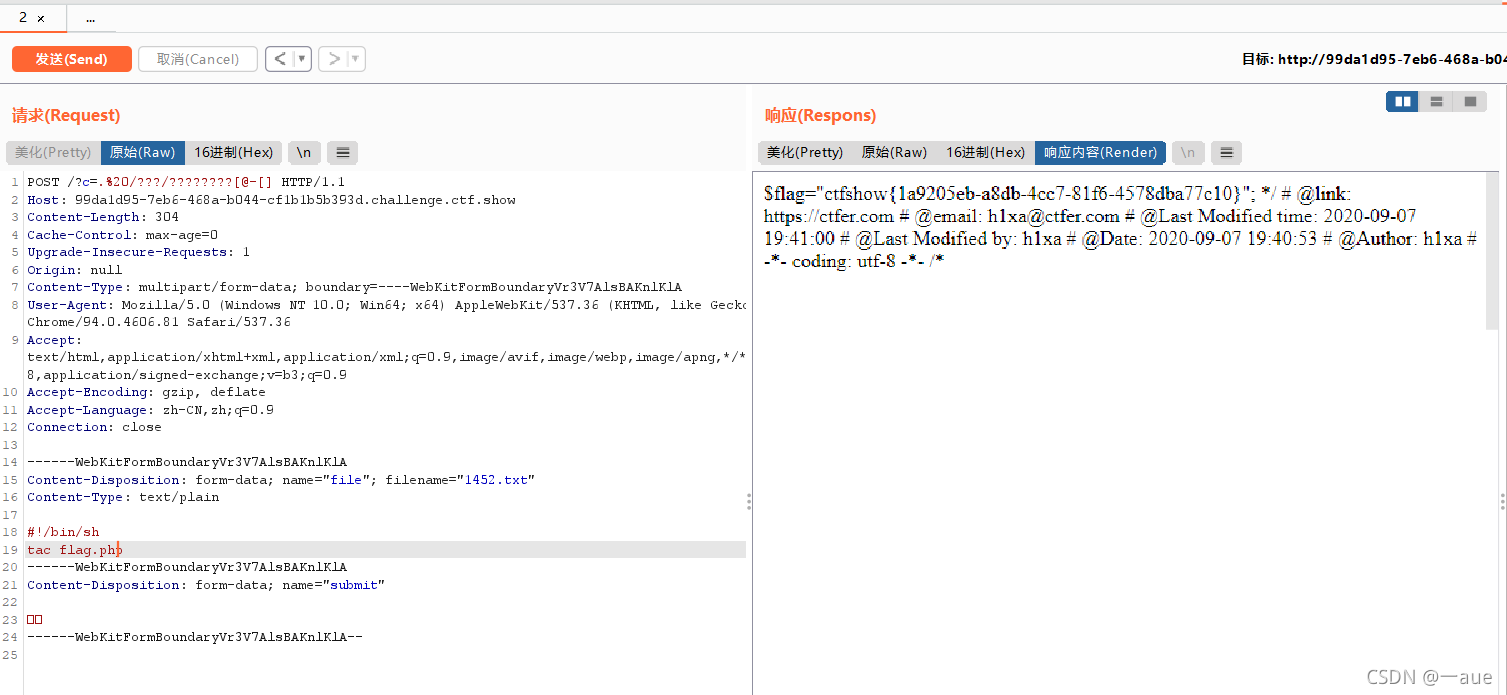Click the Accept-Encoding: gzip, deflate line

tap(146, 392)
